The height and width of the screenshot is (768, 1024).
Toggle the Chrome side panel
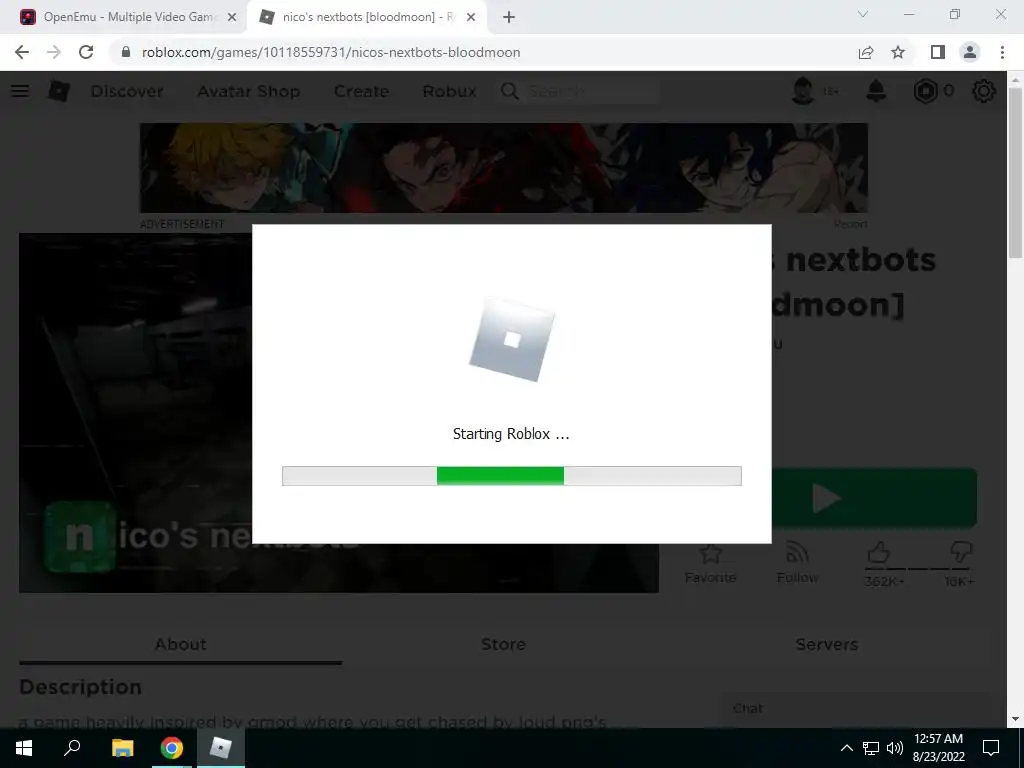point(938,52)
